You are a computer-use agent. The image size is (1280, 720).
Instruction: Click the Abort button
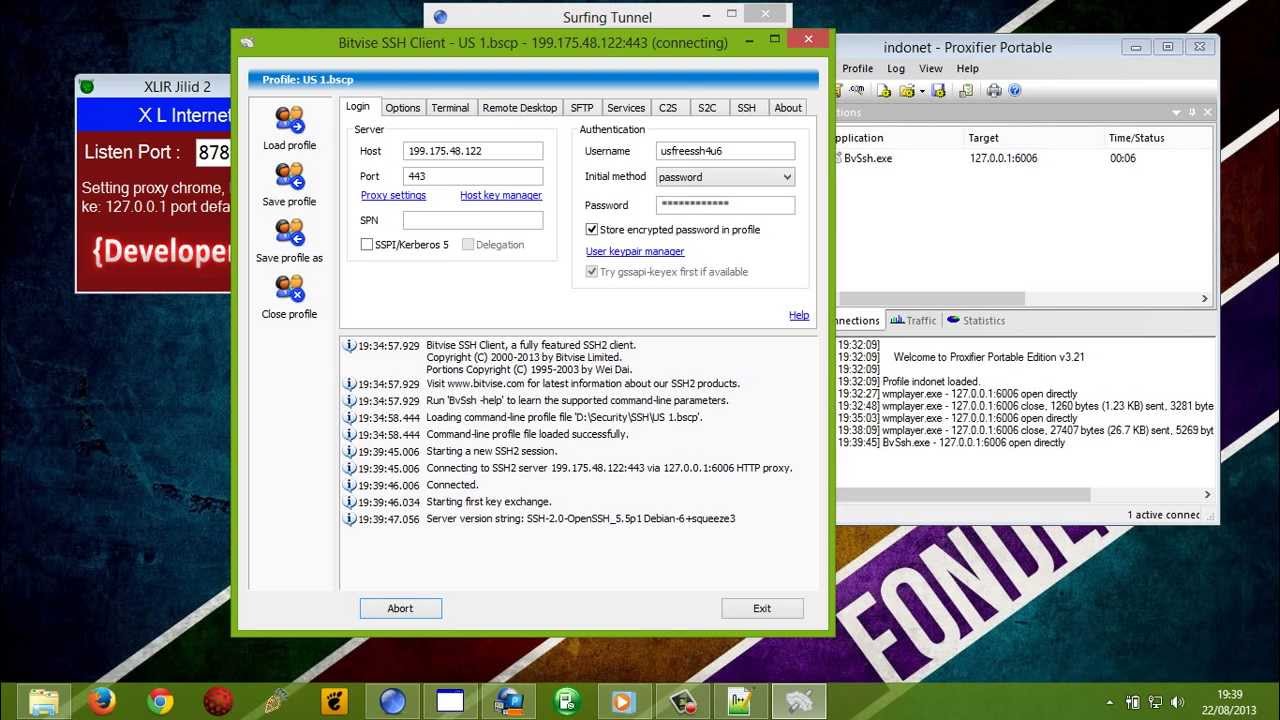pyautogui.click(x=400, y=608)
